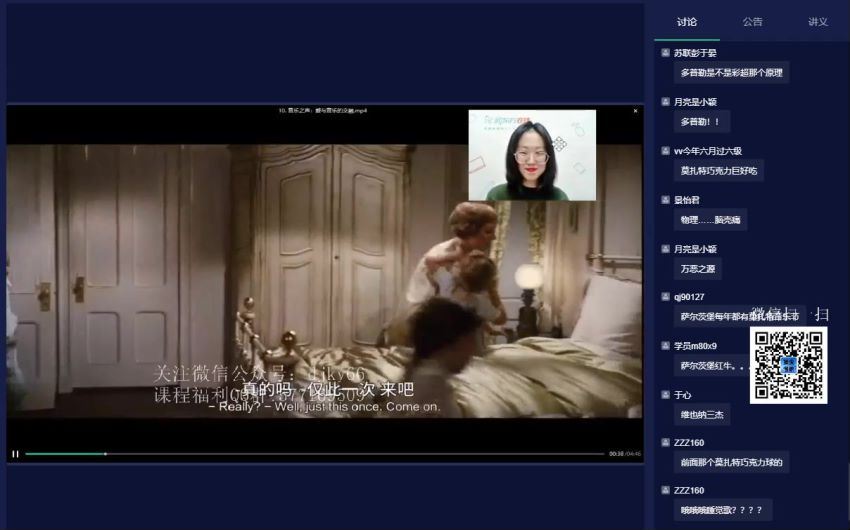Click the movie video frame
This screenshot has height=530, width=850.
tap(324, 281)
